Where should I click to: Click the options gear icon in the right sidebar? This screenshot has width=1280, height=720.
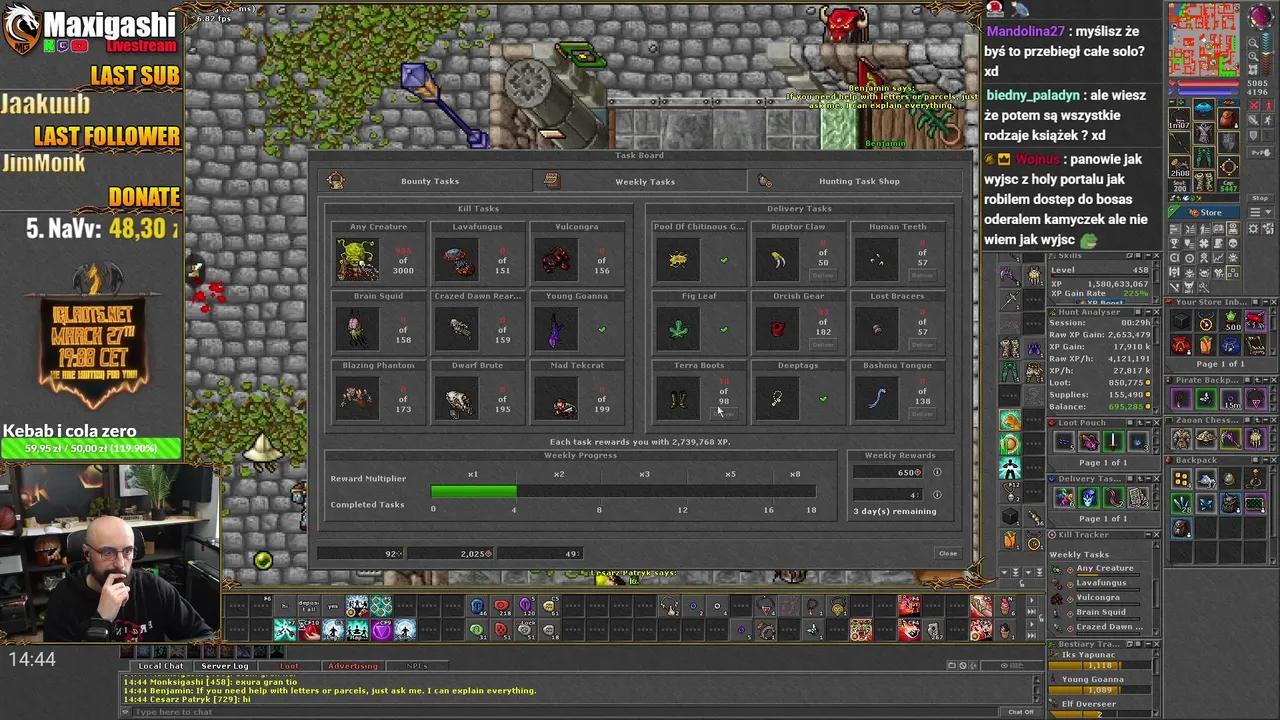(x=1252, y=227)
